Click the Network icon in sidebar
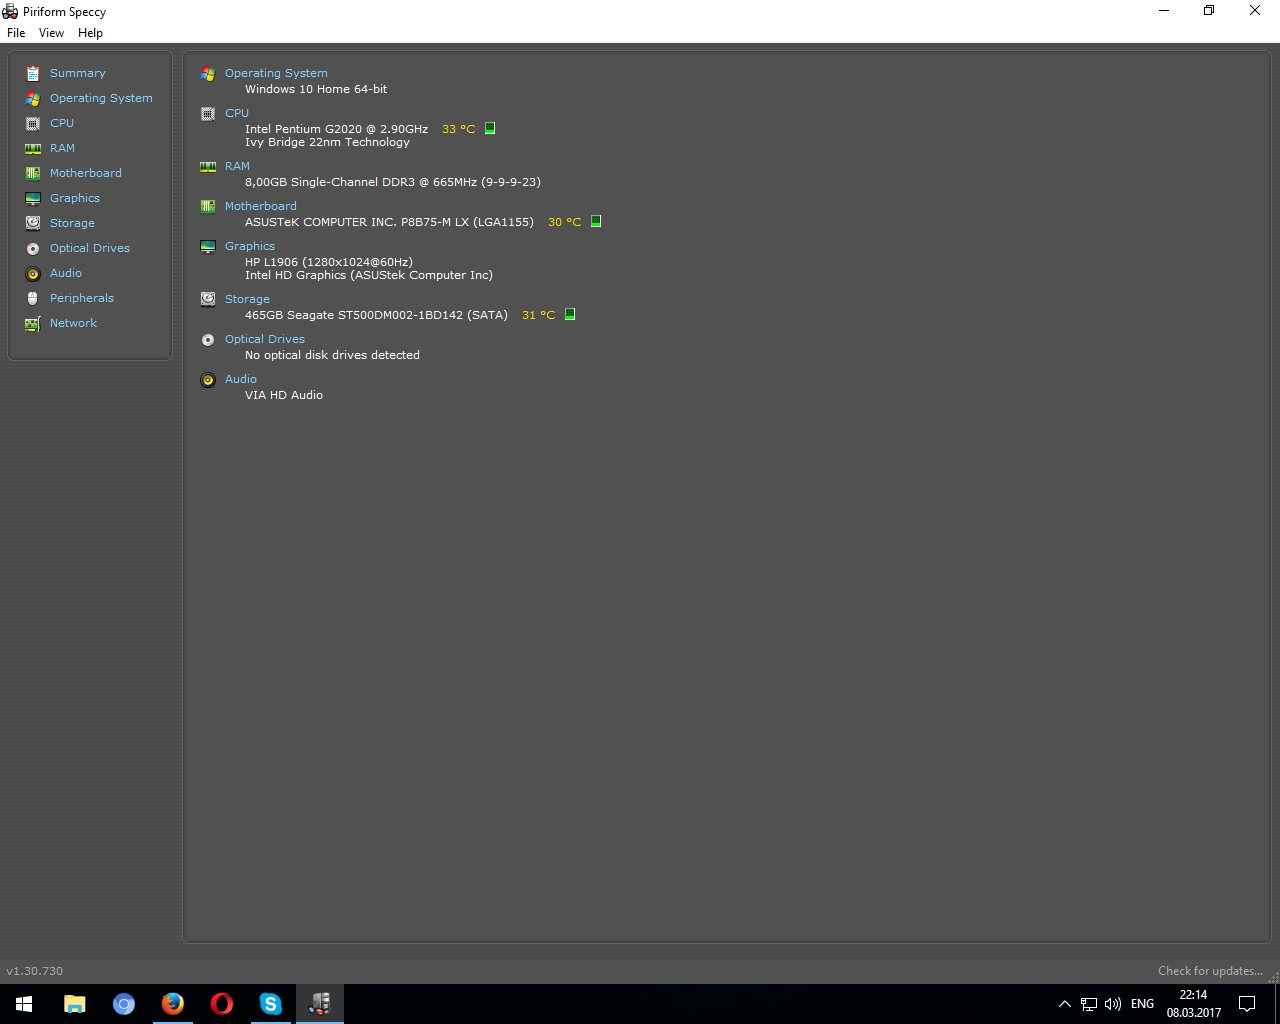Screen dimensions: 1280x1024 coord(33,323)
